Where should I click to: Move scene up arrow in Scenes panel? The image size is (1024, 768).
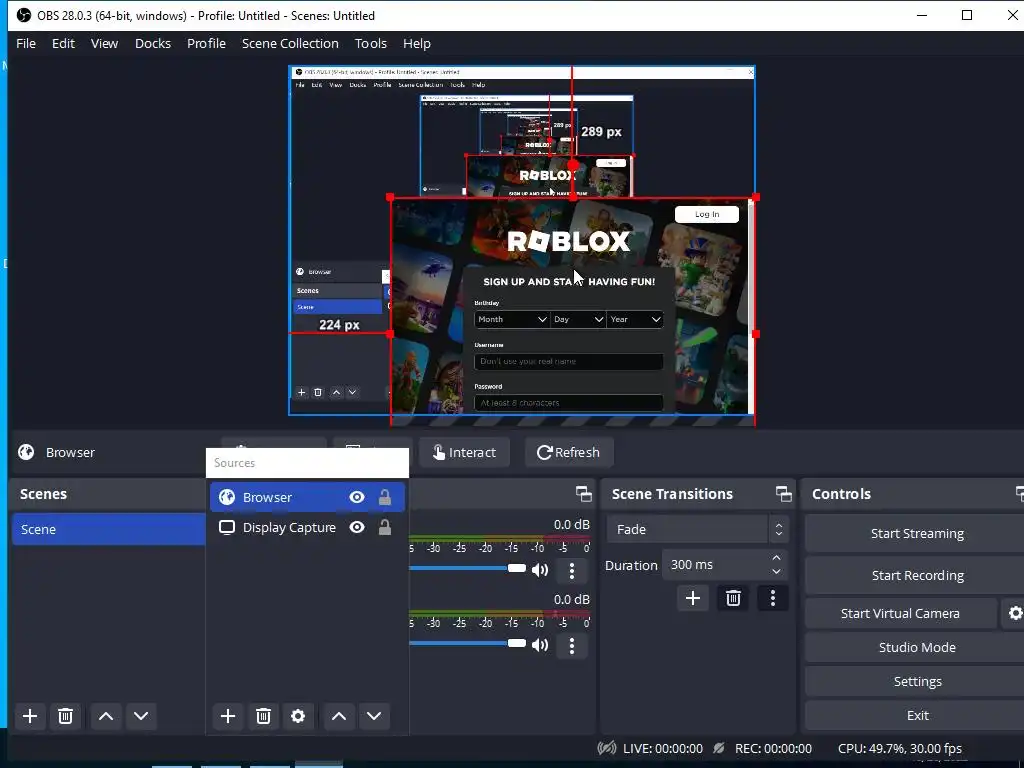[x=106, y=716]
